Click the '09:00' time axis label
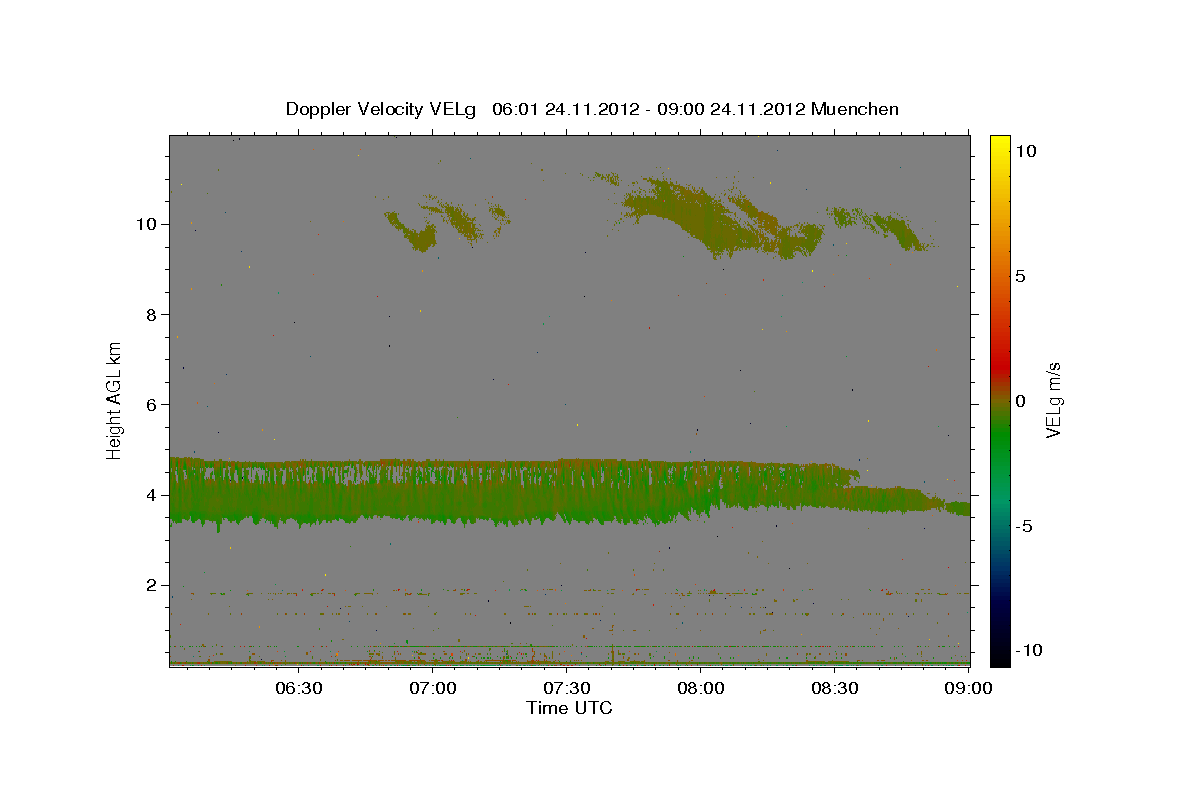 click(968, 689)
